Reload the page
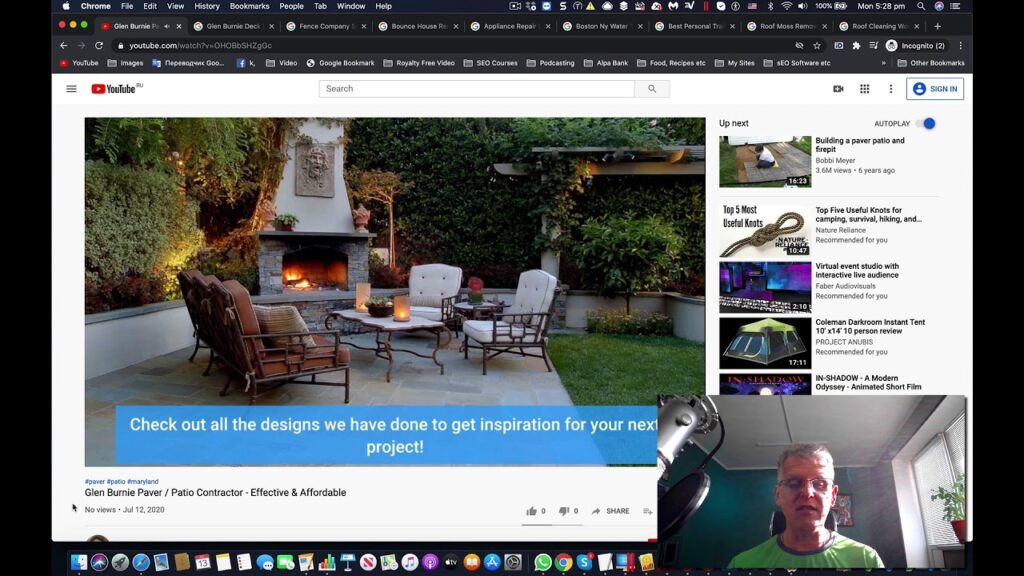 click(x=99, y=46)
